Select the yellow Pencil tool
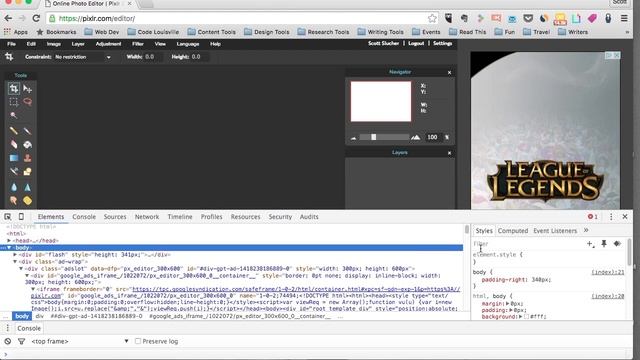The height and width of the screenshot is (360, 640). pos(14,131)
